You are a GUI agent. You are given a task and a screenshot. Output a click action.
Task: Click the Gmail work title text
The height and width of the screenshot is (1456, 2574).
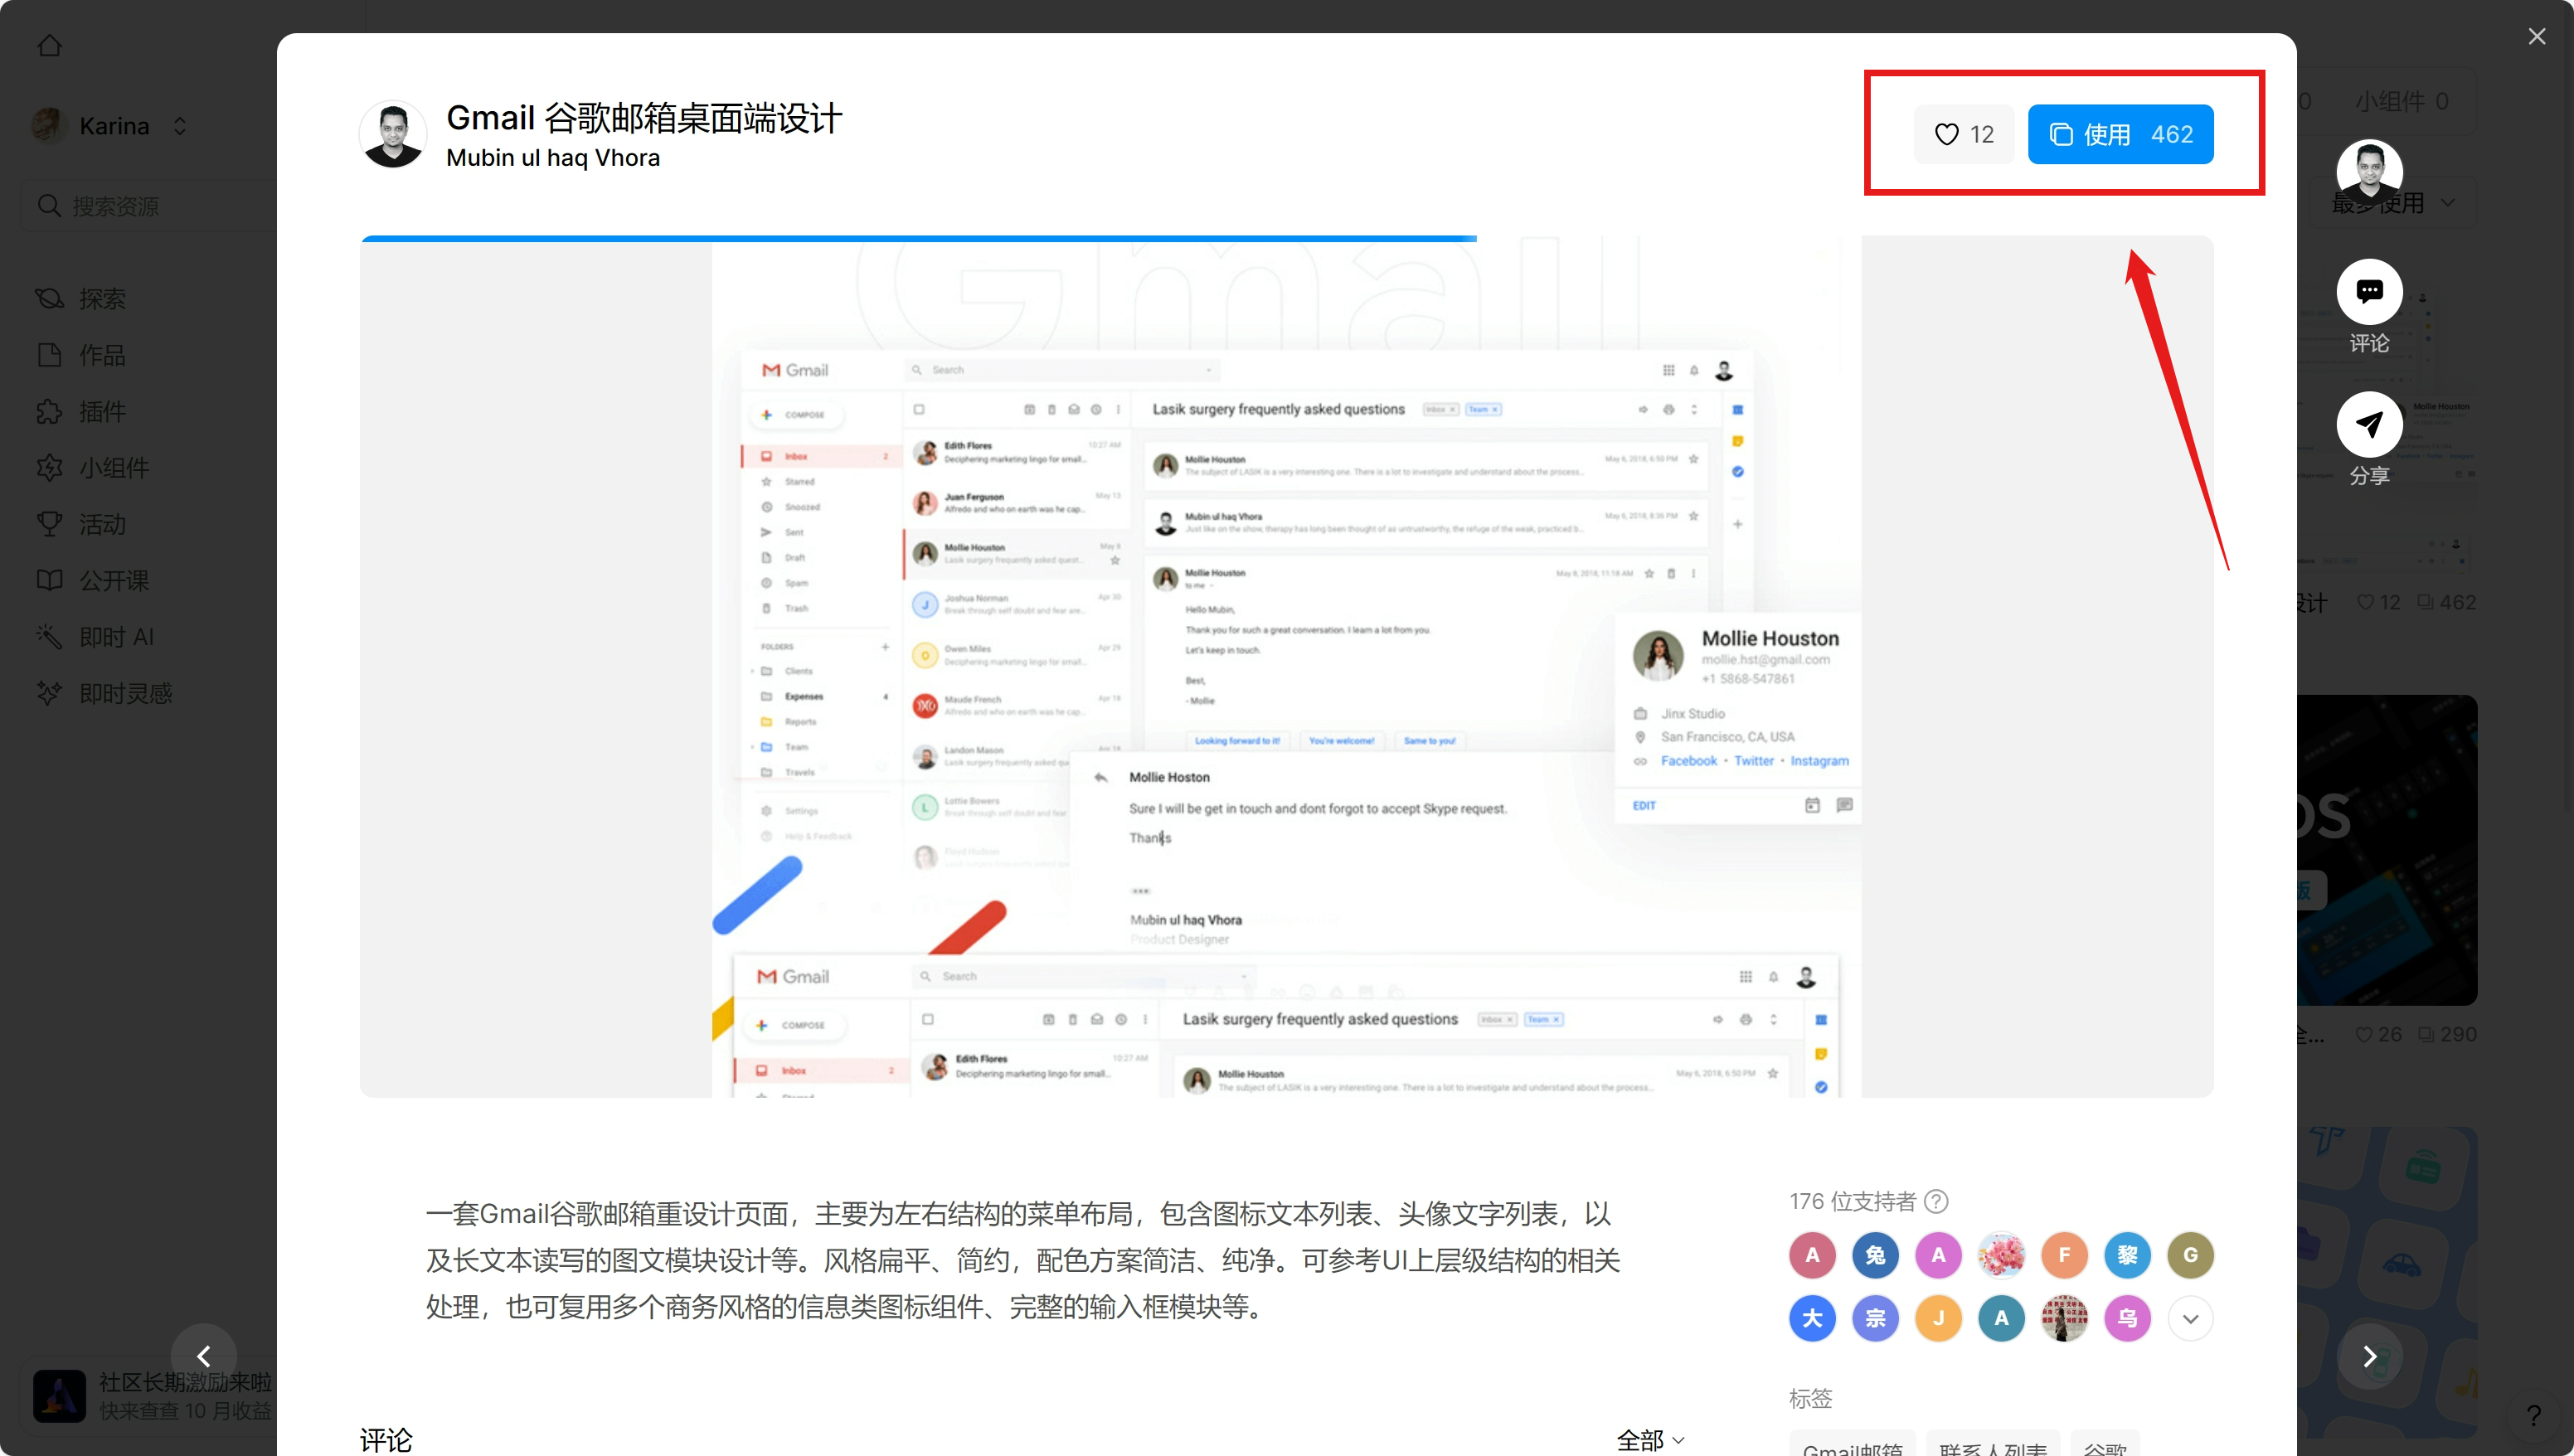(644, 118)
